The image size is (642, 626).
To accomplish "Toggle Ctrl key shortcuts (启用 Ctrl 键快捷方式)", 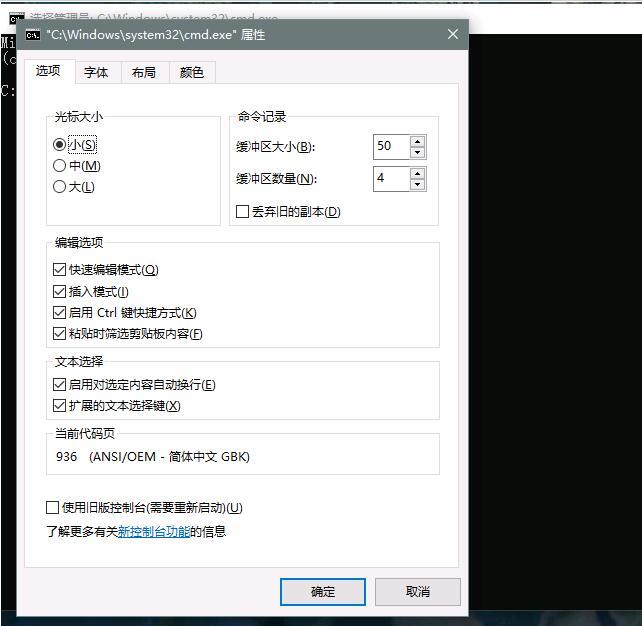I will tap(59, 313).
